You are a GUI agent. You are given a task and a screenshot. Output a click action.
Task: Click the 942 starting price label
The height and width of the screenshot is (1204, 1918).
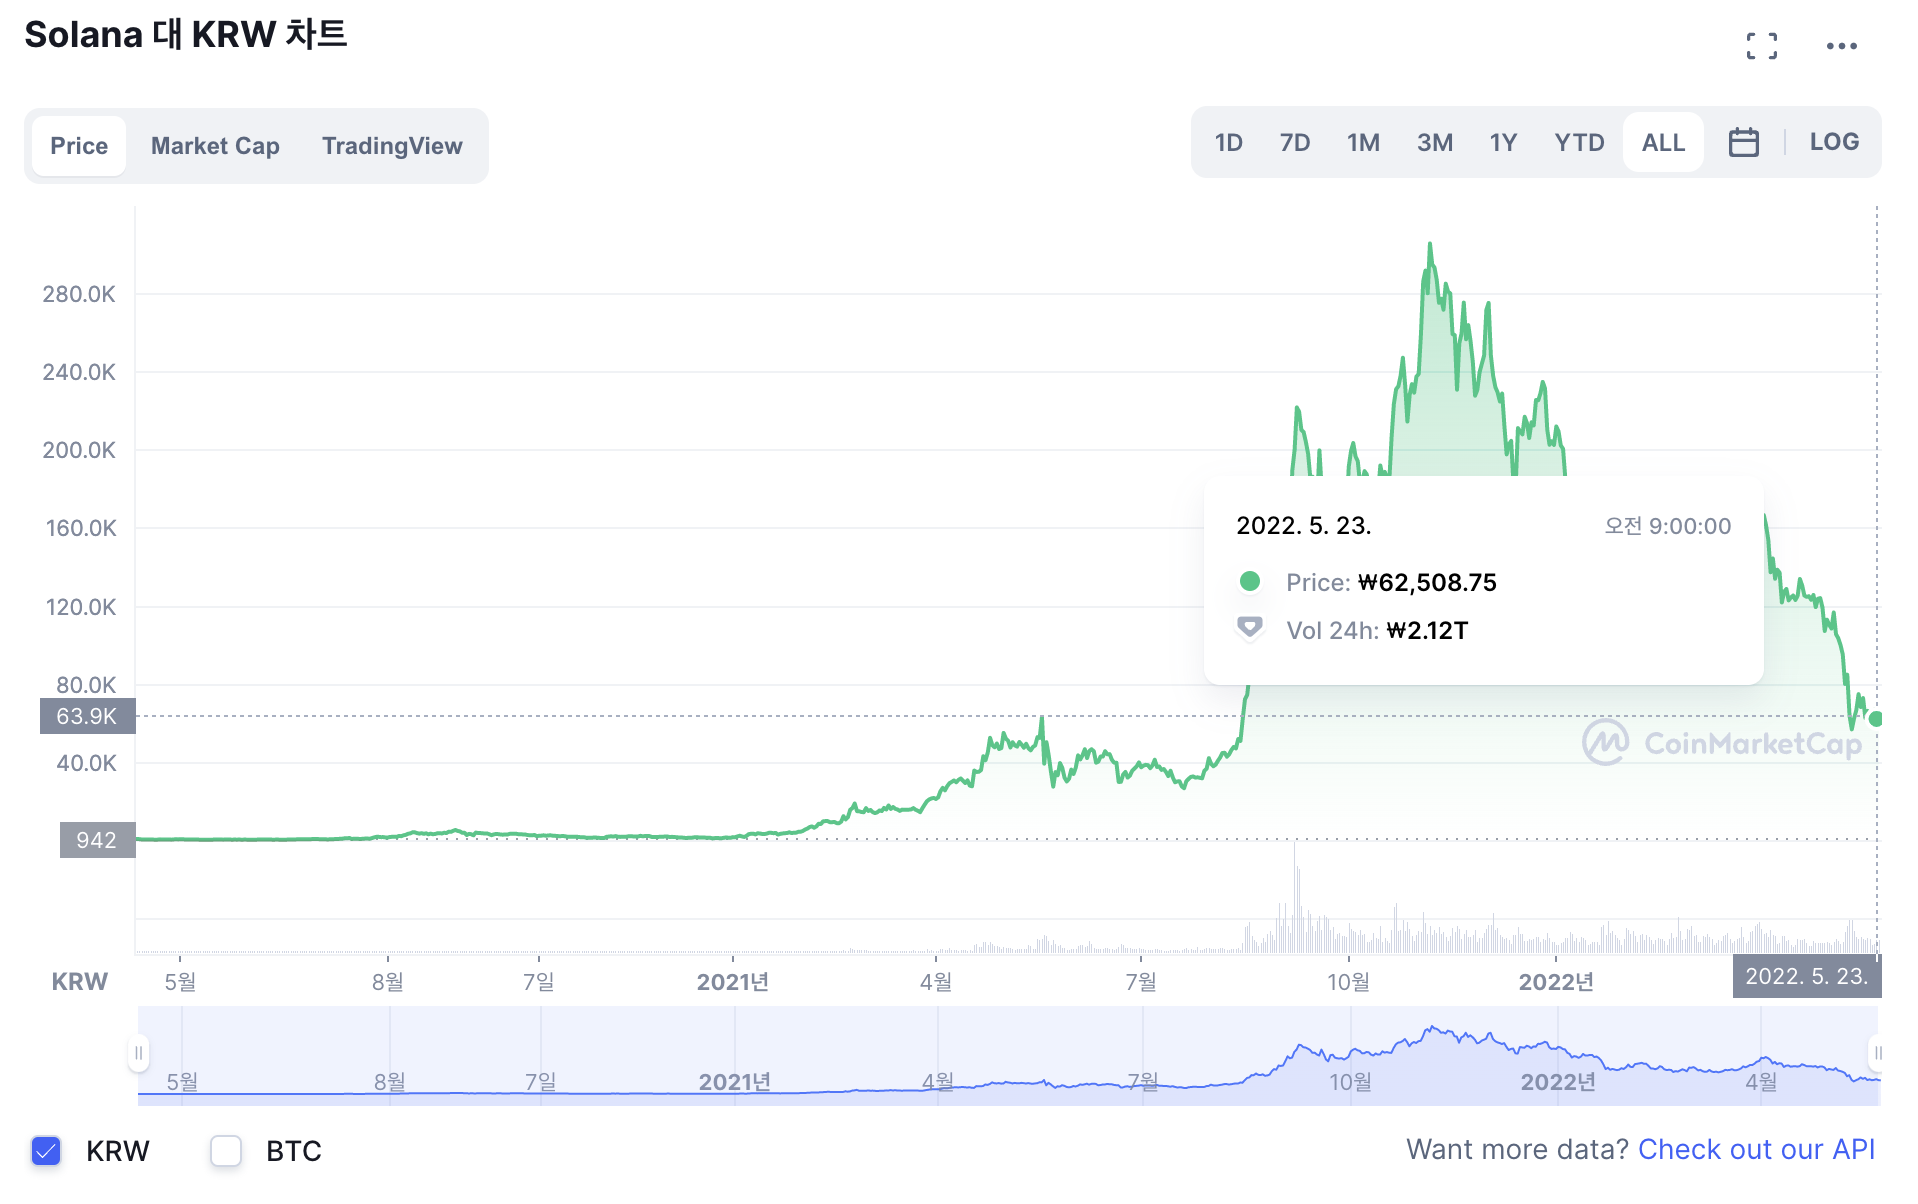97,840
